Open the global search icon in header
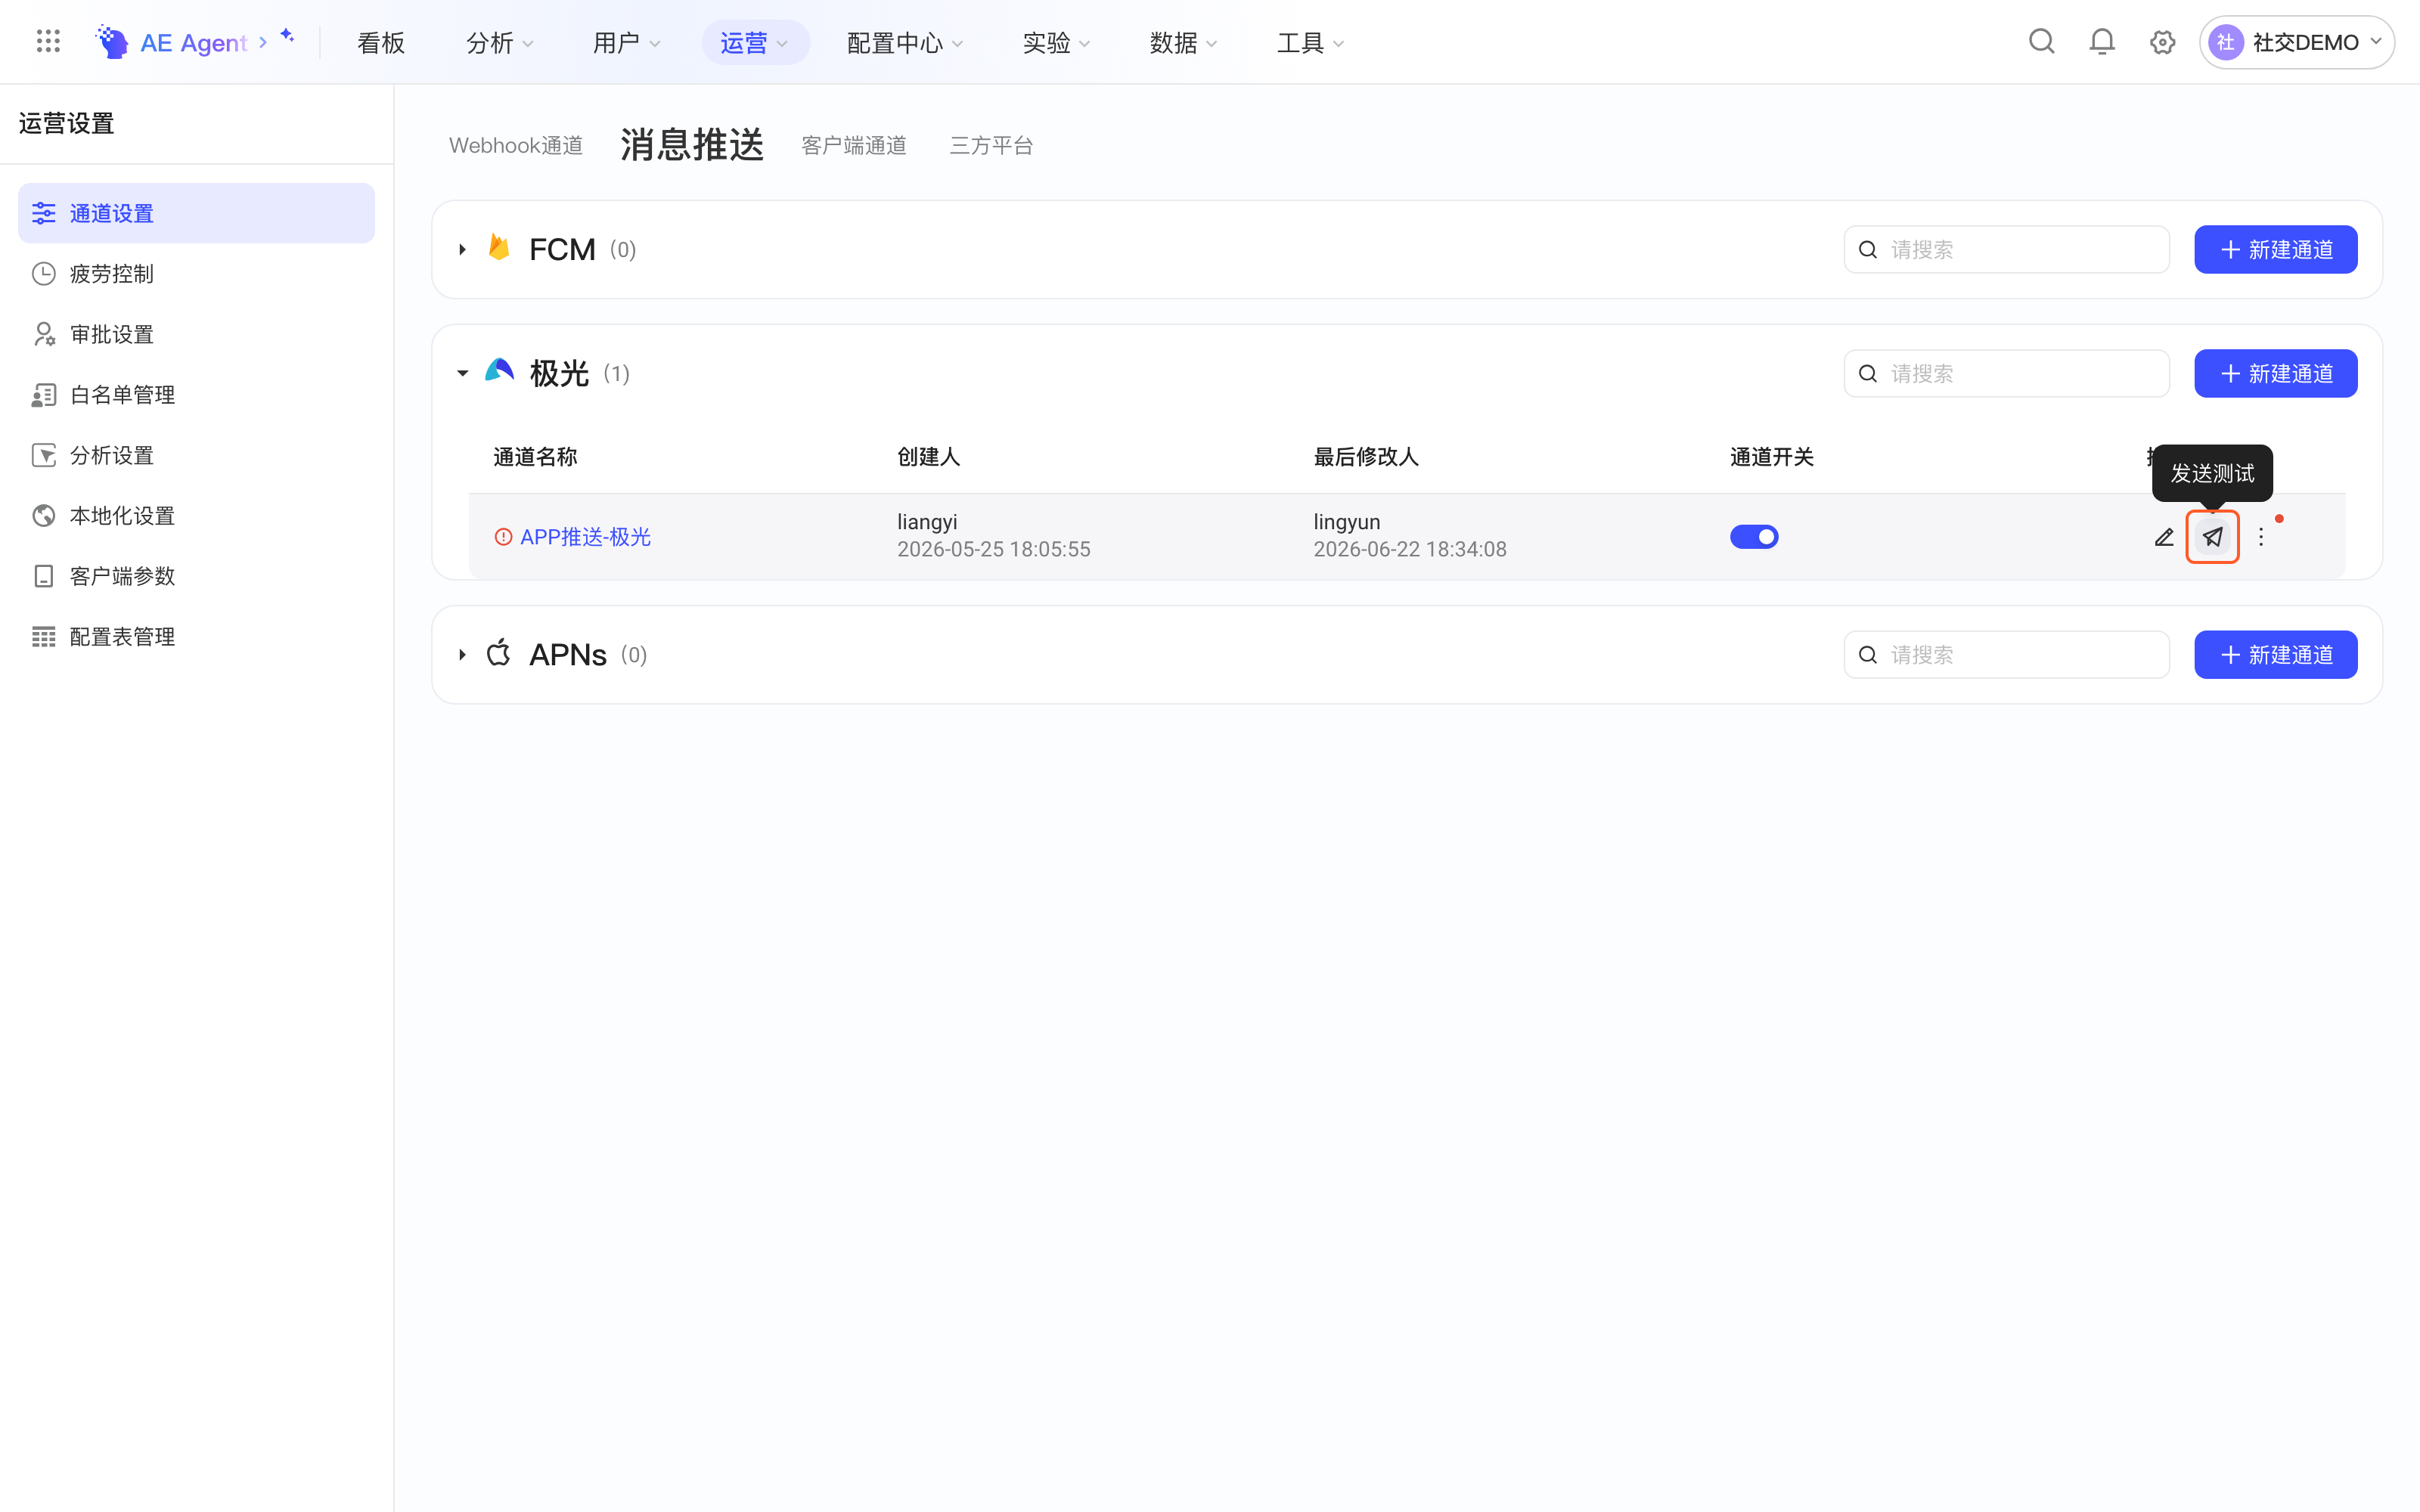This screenshot has height=1512, width=2420. point(2042,41)
